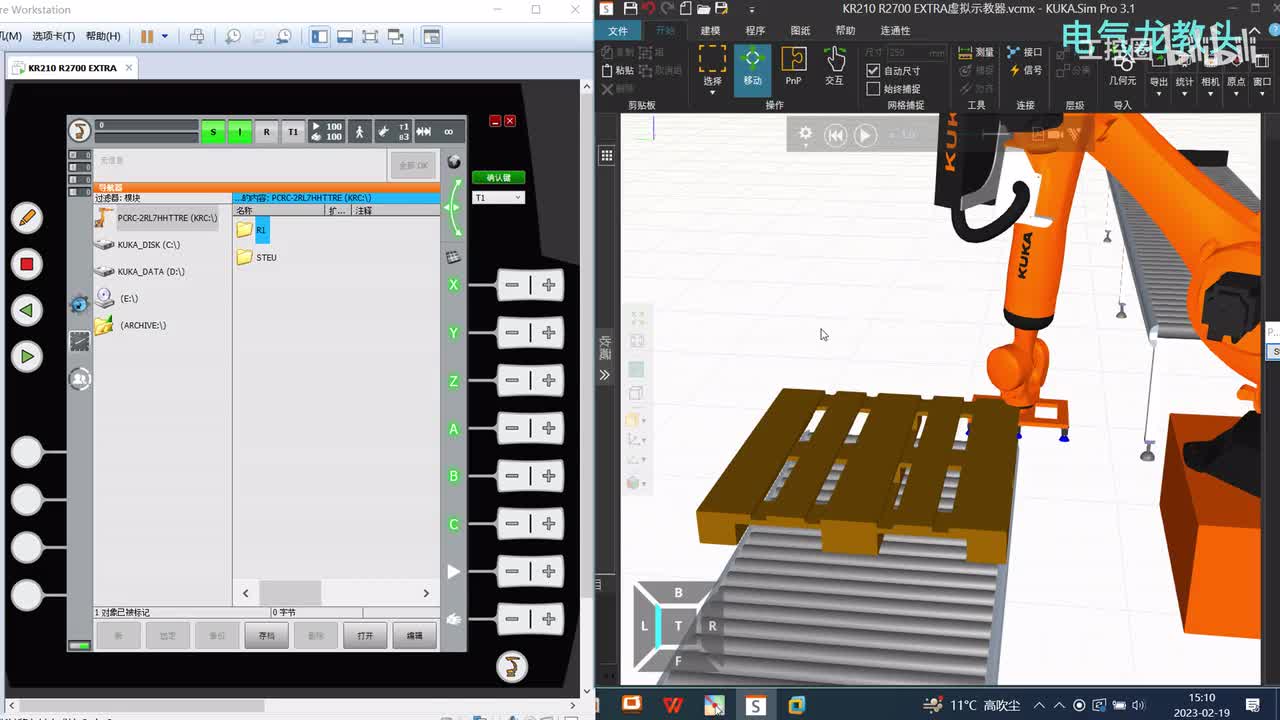The image size is (1280, 720).
Task: Click the Interface (接口) connection tool
Action: point(1024,52)
